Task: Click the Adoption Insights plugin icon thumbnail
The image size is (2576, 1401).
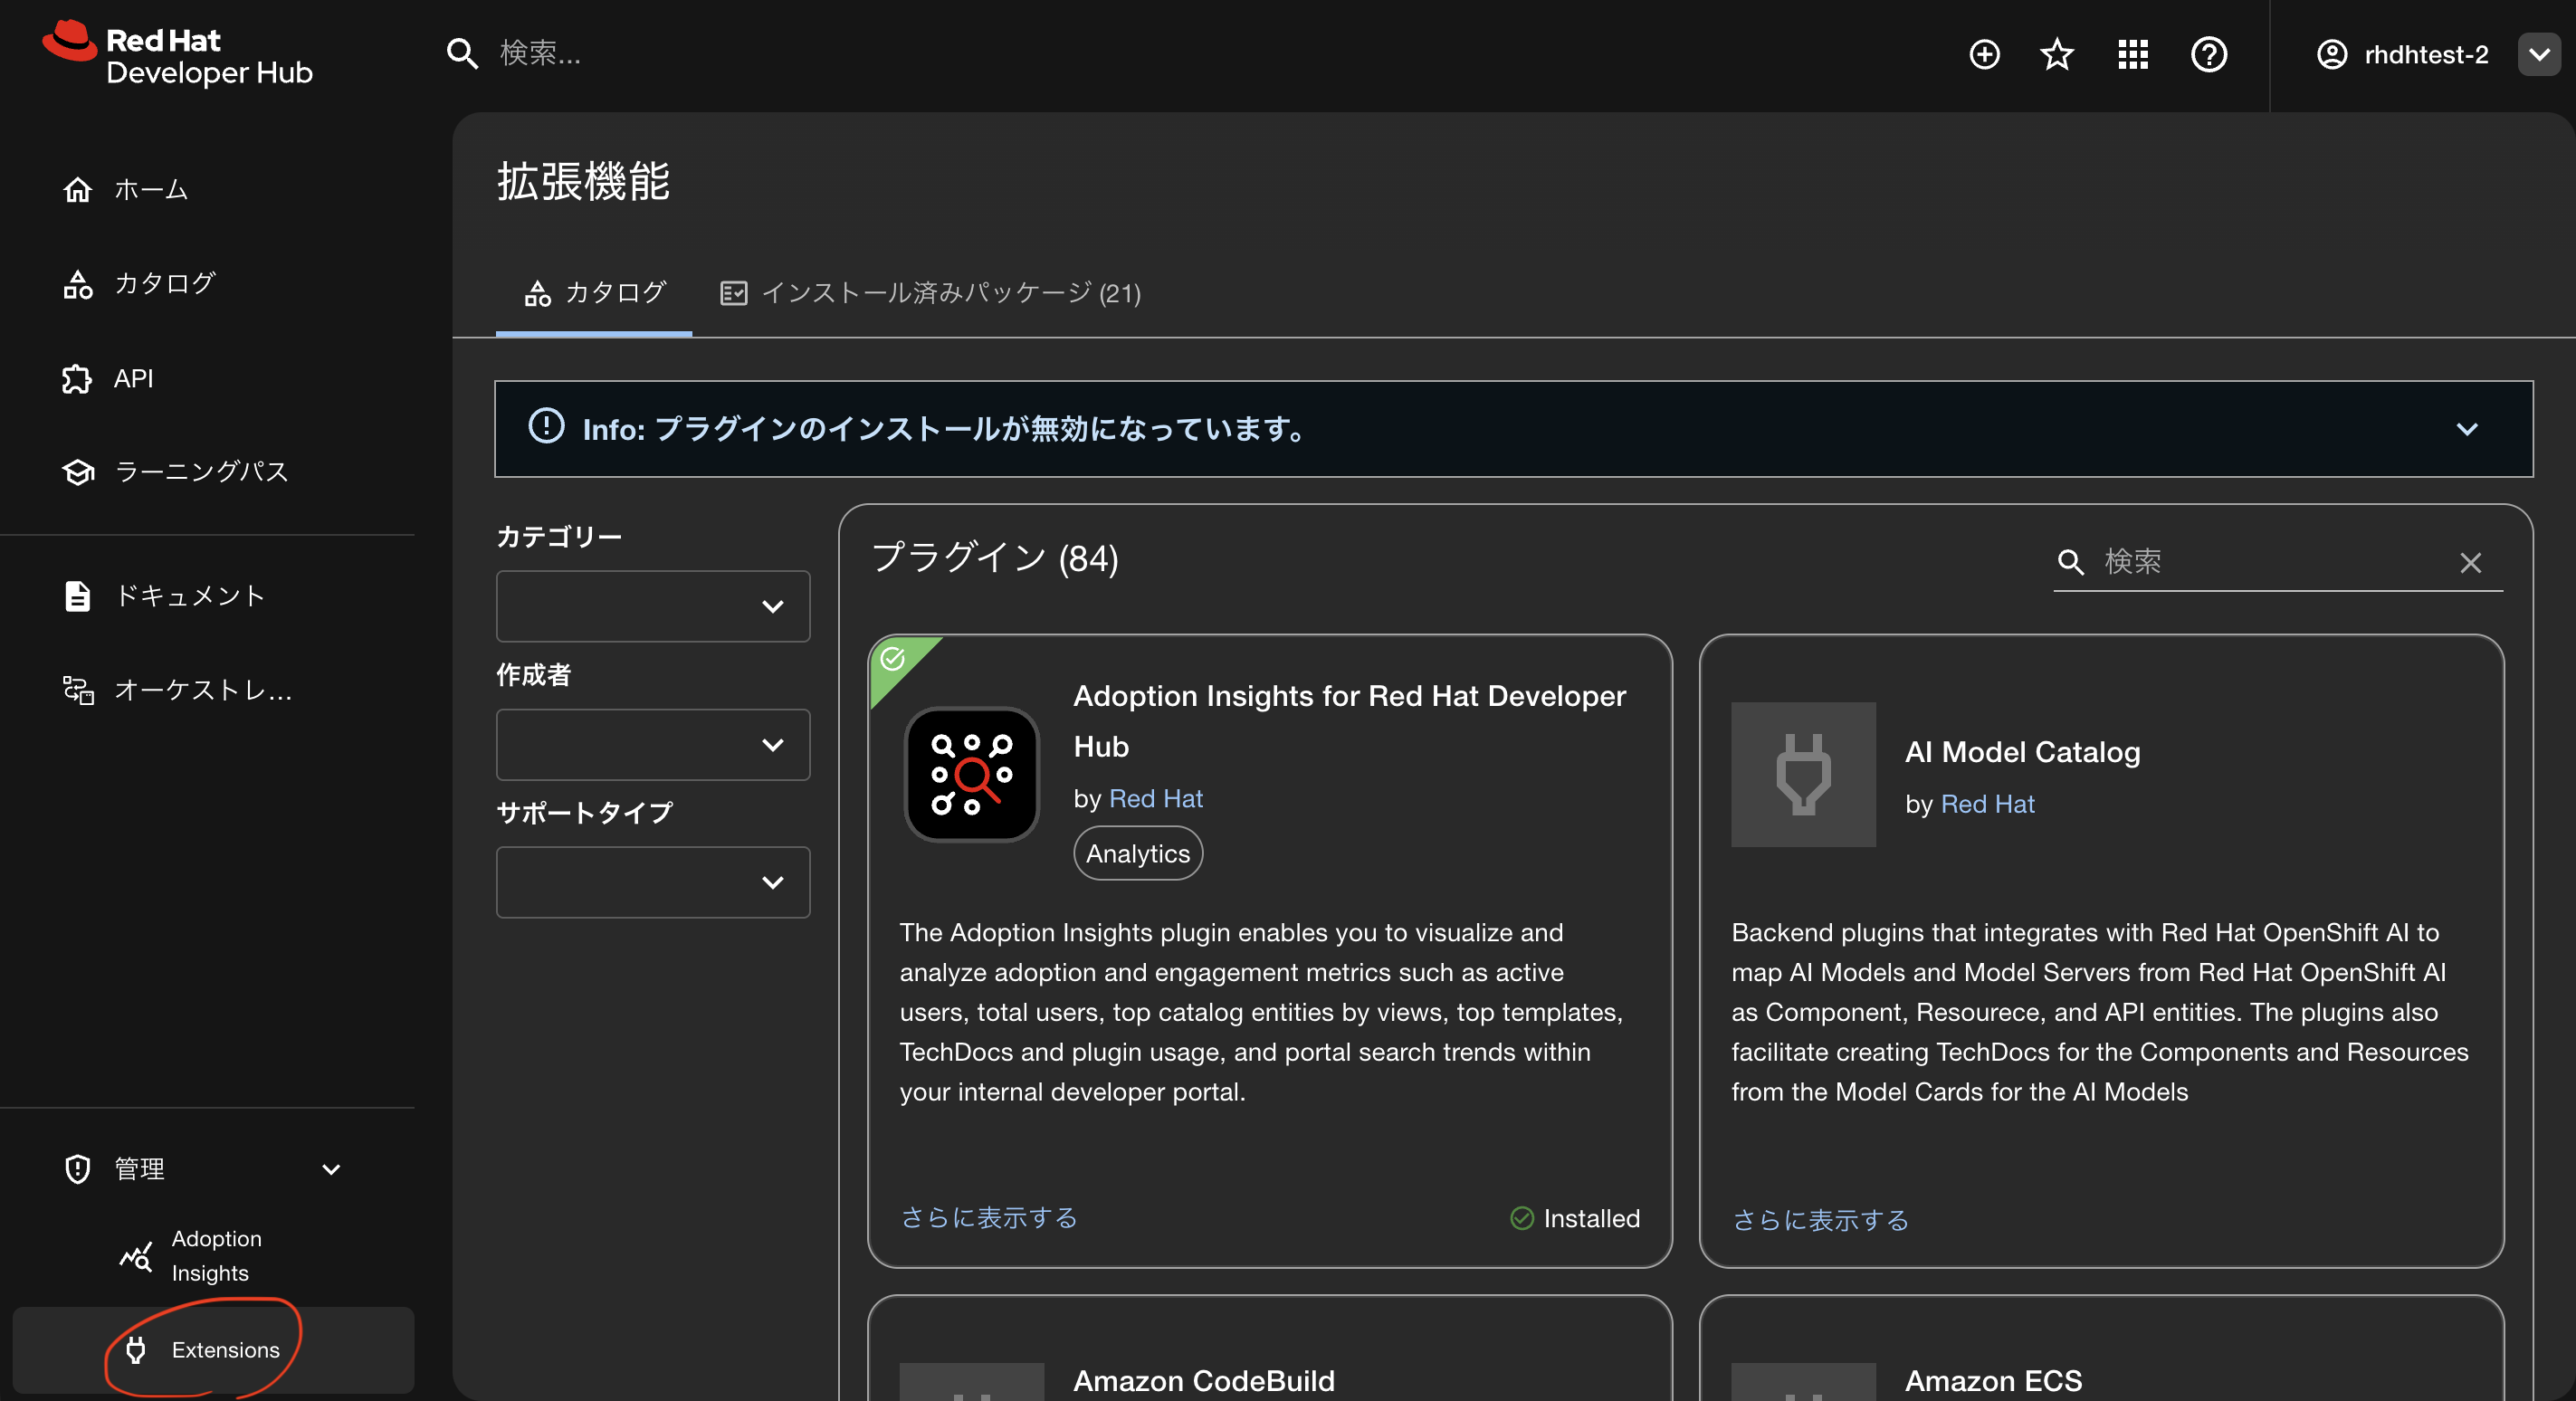Action: (971, 774)
